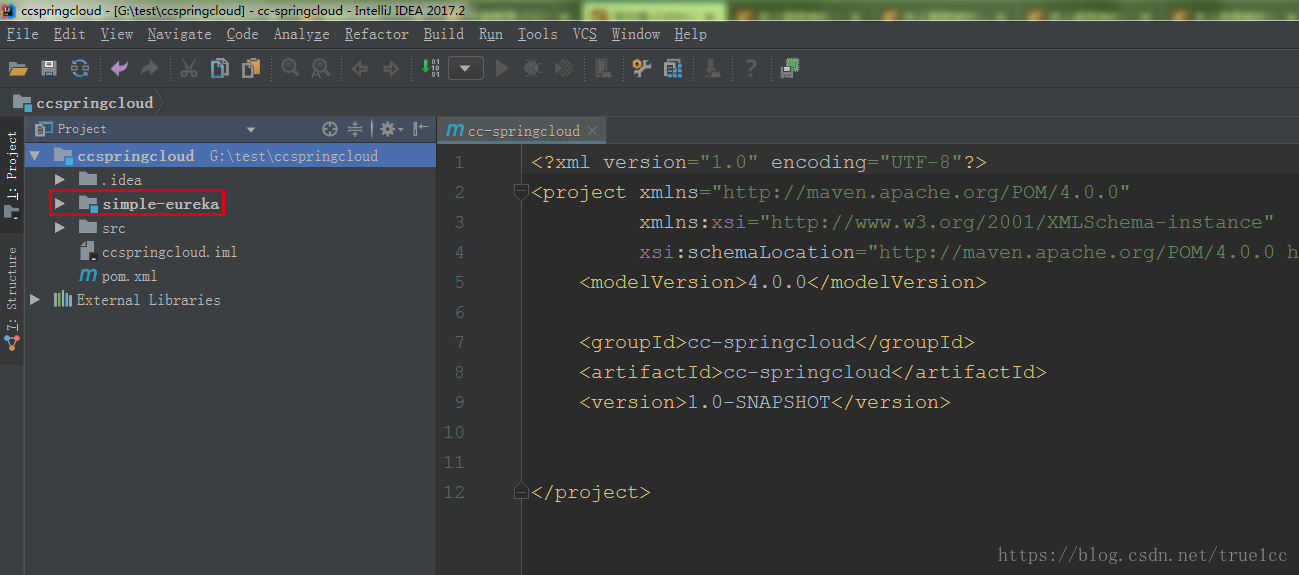Click the grayed-out icon before the Settings wrench
1299x575 pixels.
pyautogui.click(x=602, y=68)
